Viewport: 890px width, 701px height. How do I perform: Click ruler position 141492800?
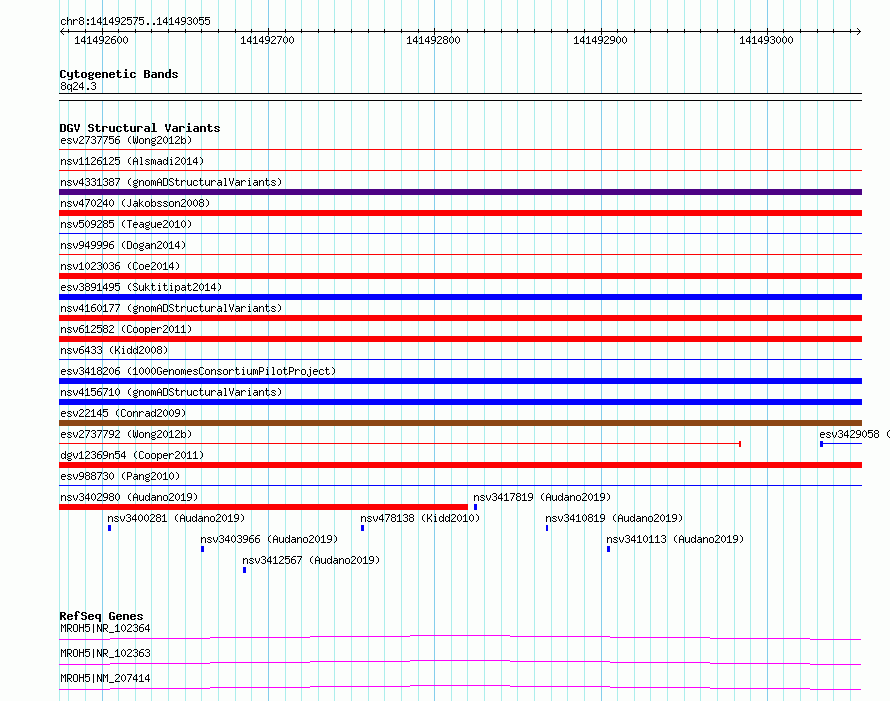tap(433, 40)
